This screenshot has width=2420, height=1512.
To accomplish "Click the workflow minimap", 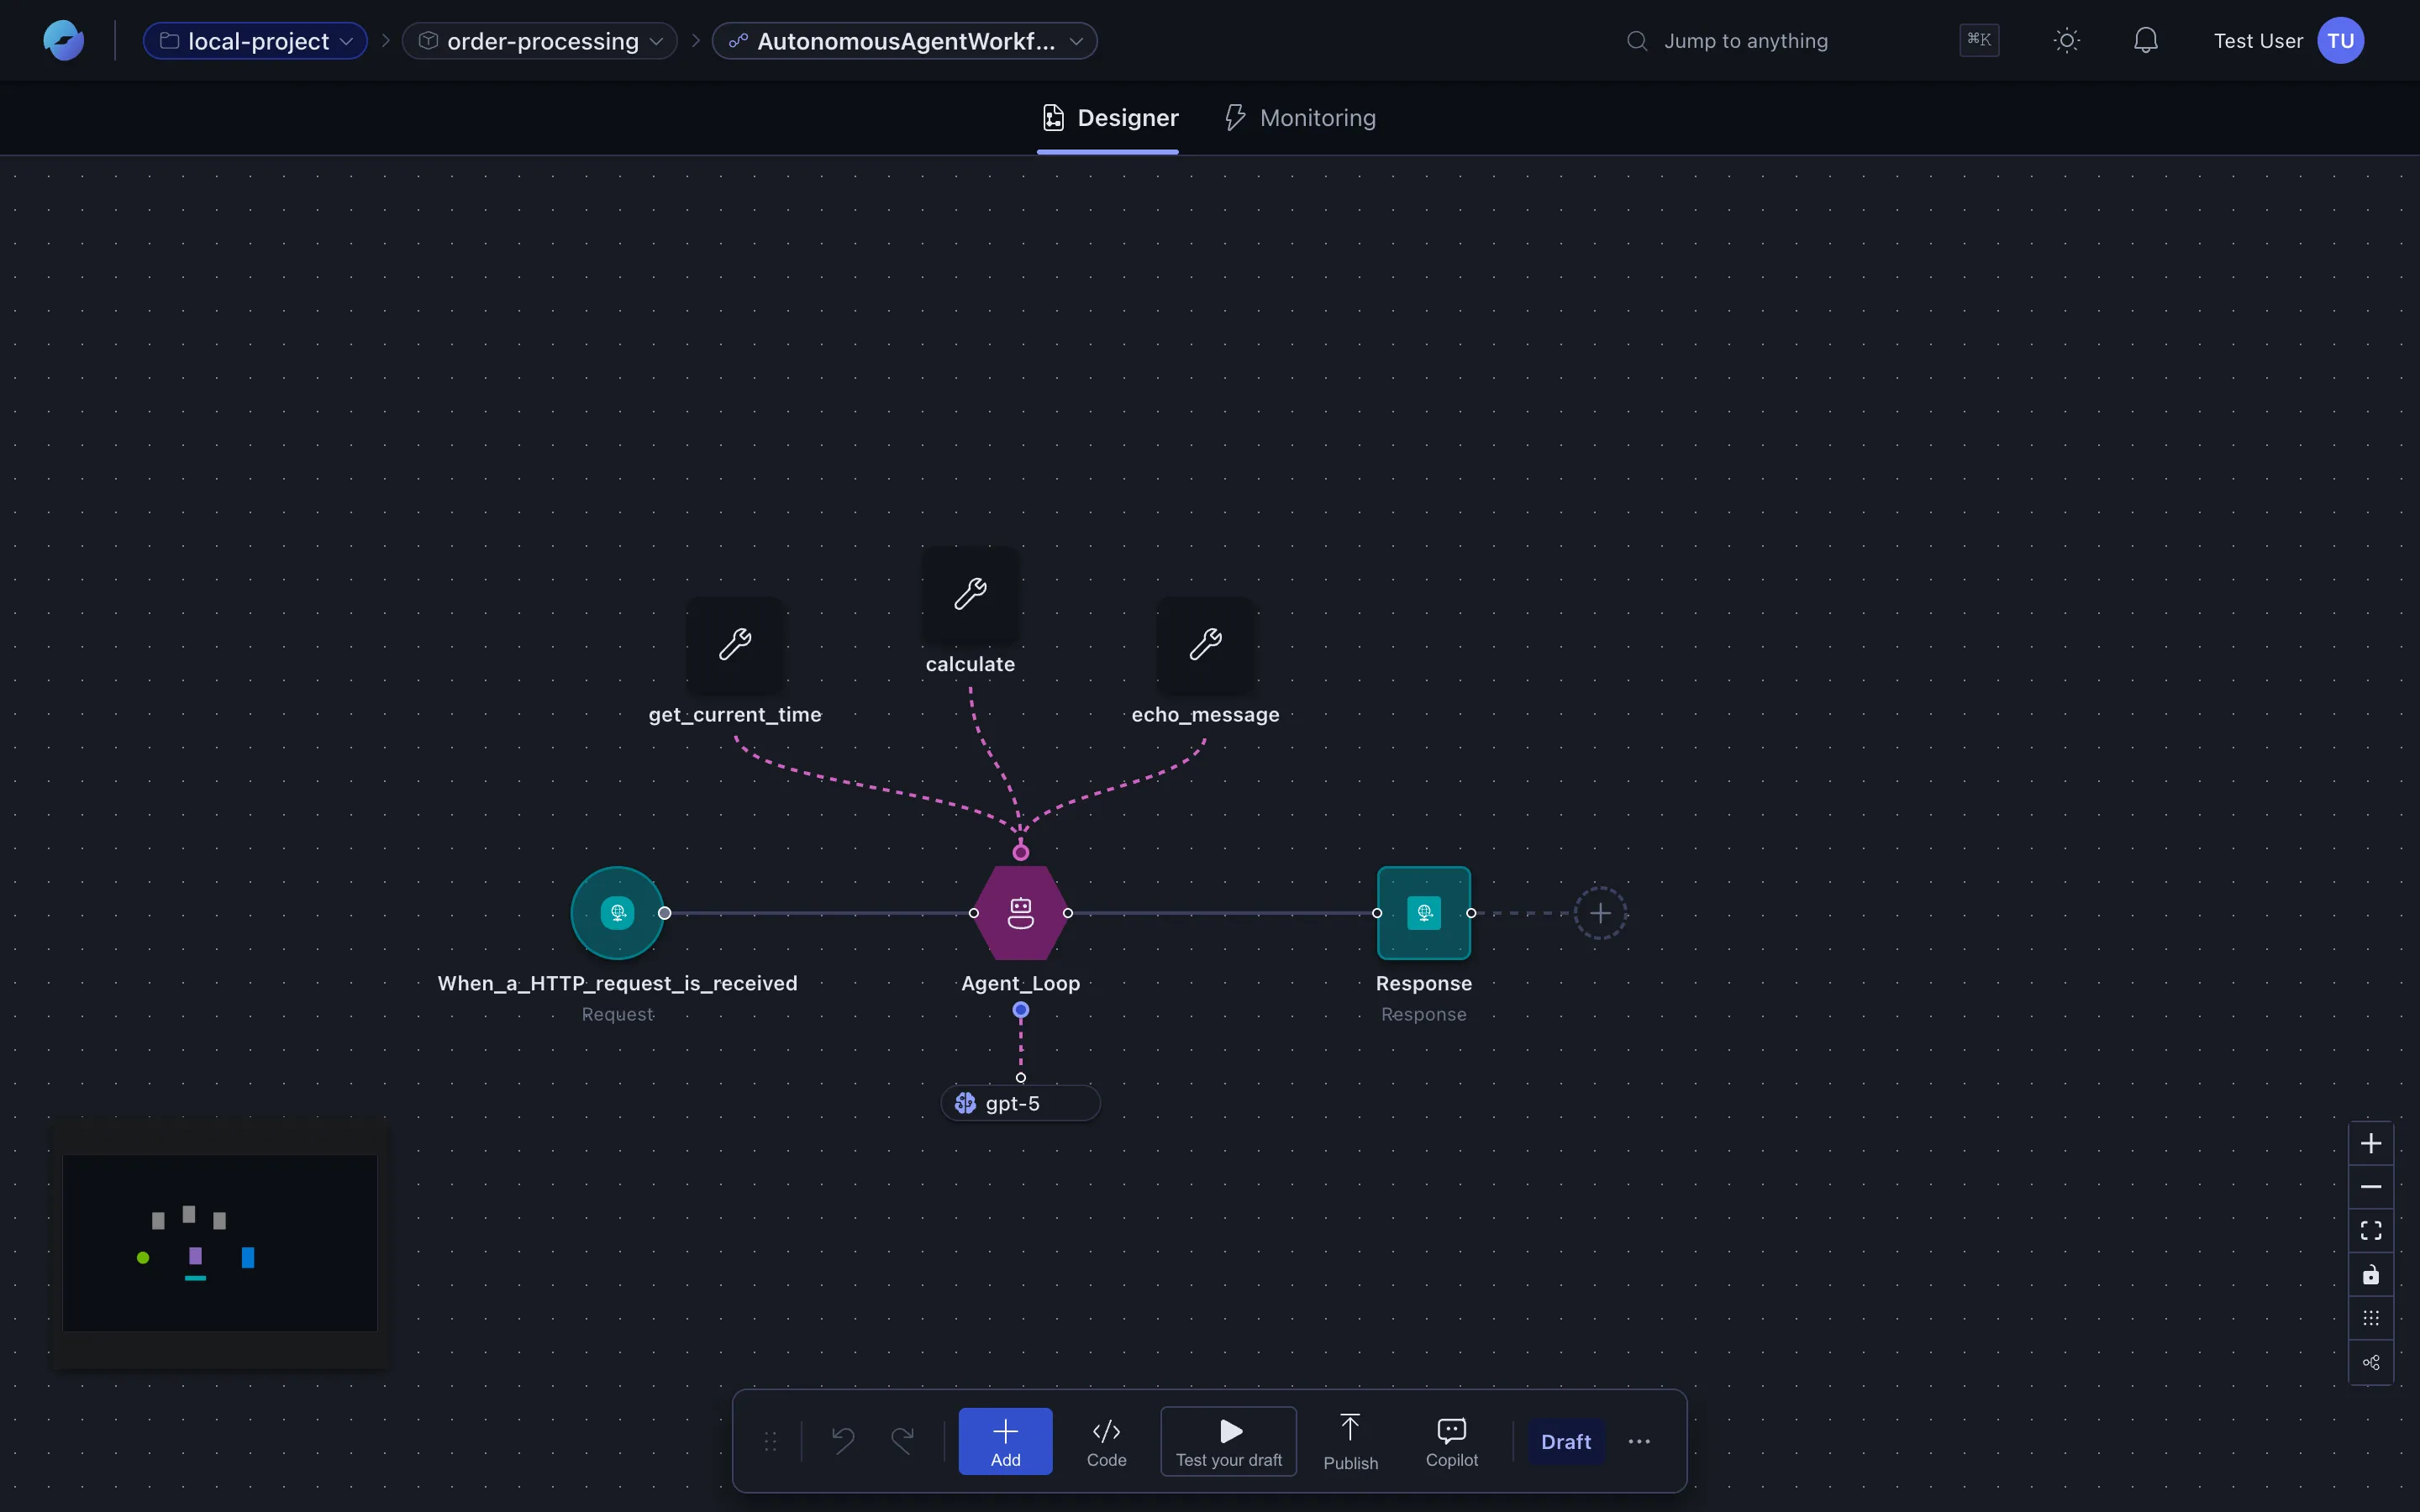I will click(x=220, y=1243).
